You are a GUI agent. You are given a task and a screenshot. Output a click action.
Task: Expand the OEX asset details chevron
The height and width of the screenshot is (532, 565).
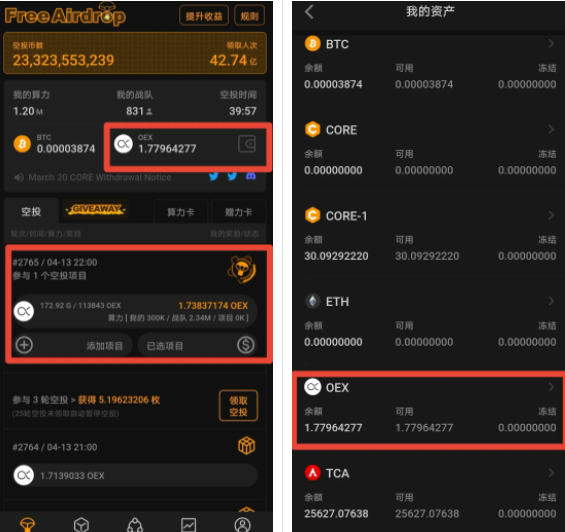coord(551,387)
